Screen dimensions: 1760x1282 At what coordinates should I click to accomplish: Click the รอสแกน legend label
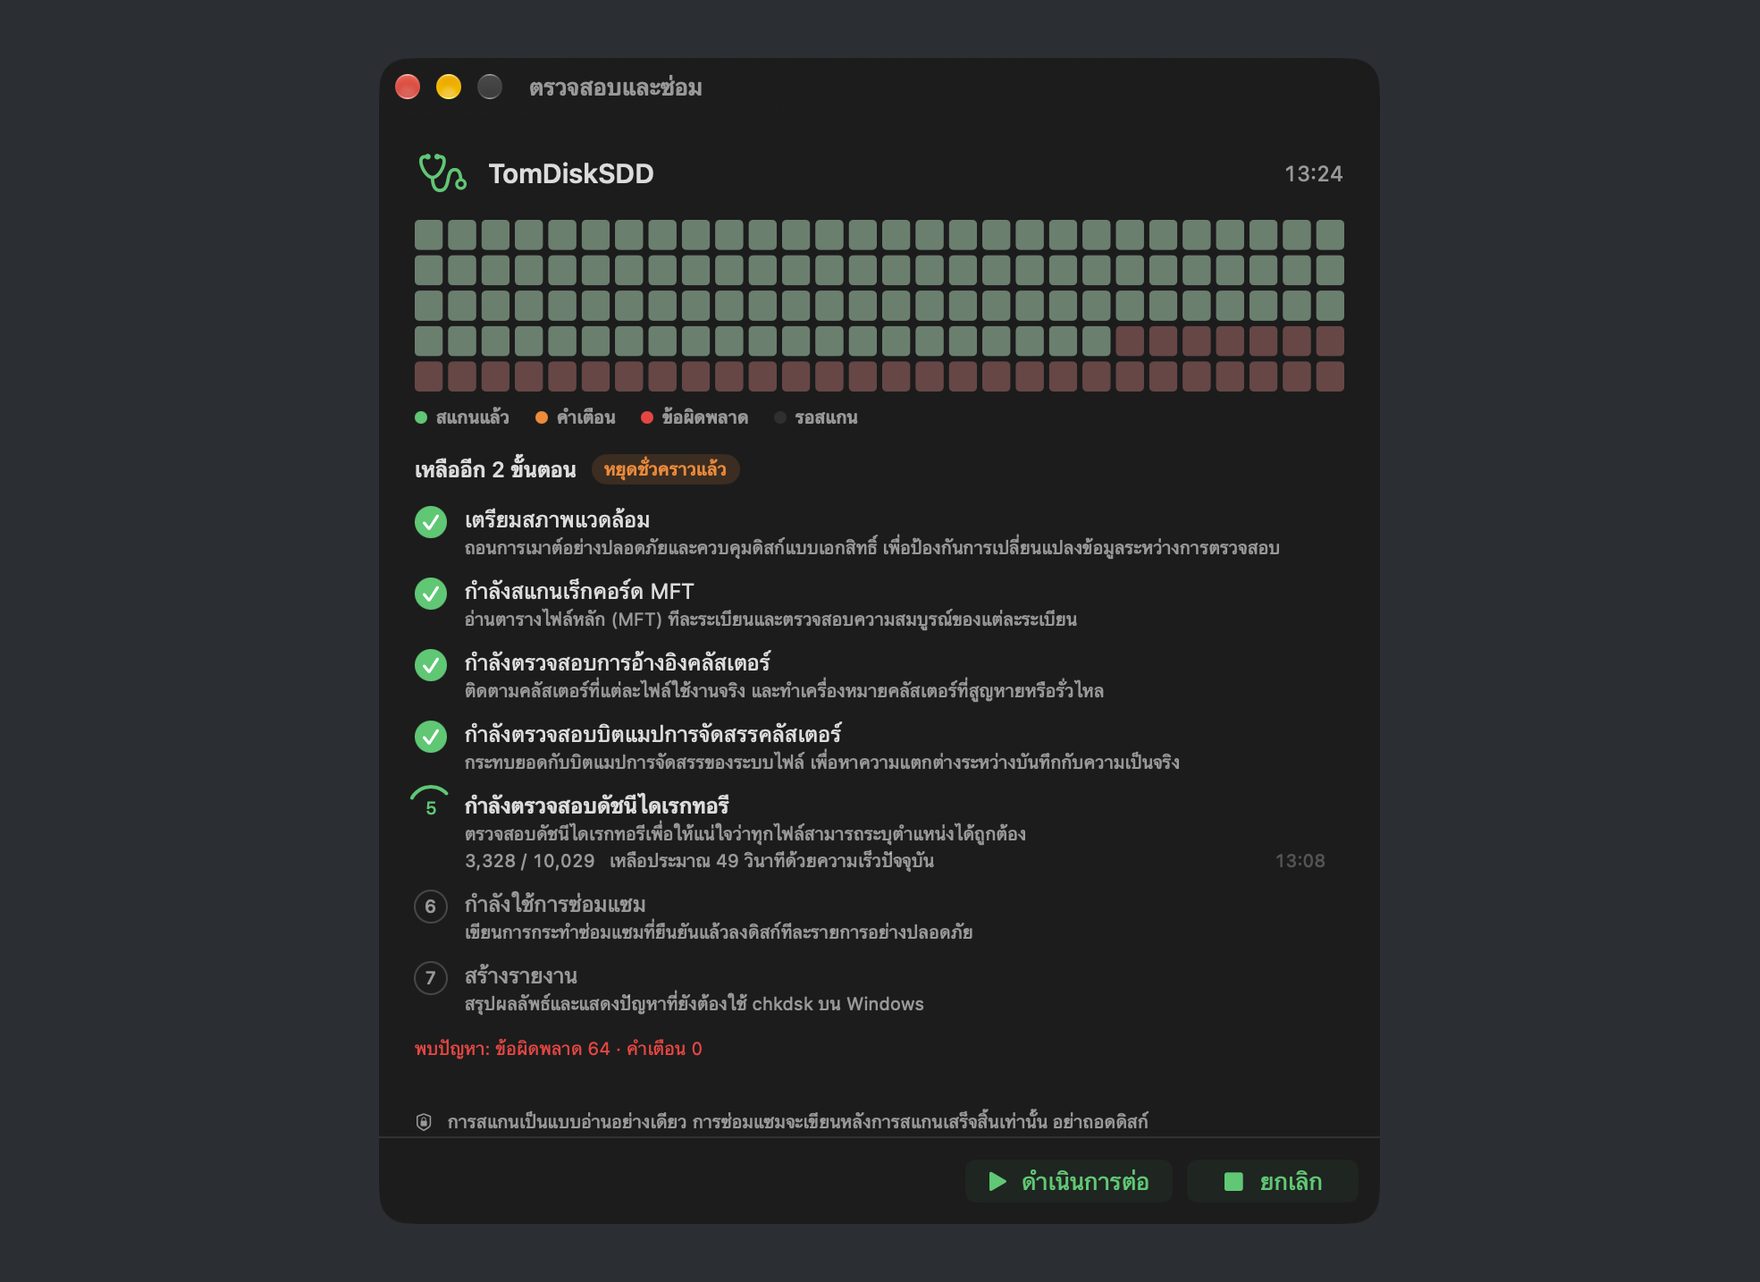(826, 418)
